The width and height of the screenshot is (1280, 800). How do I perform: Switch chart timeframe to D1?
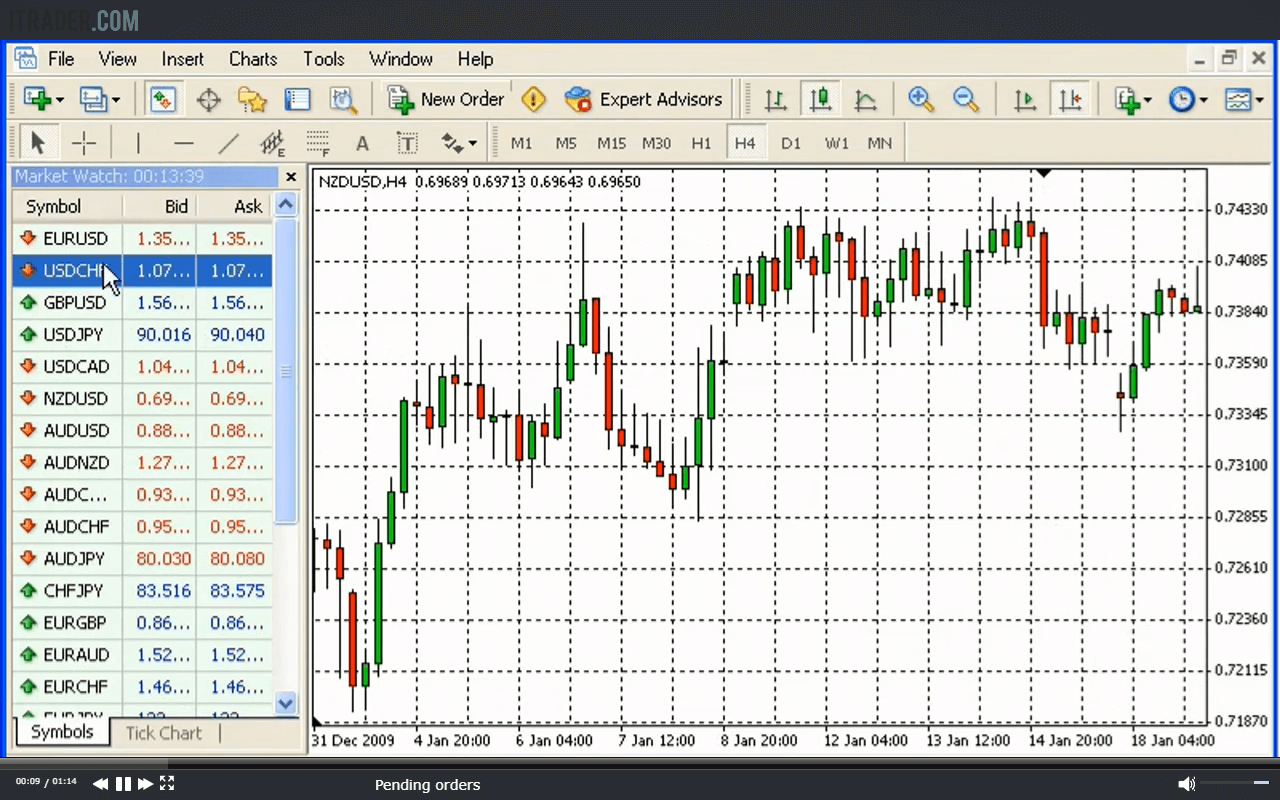pos(790,143)
